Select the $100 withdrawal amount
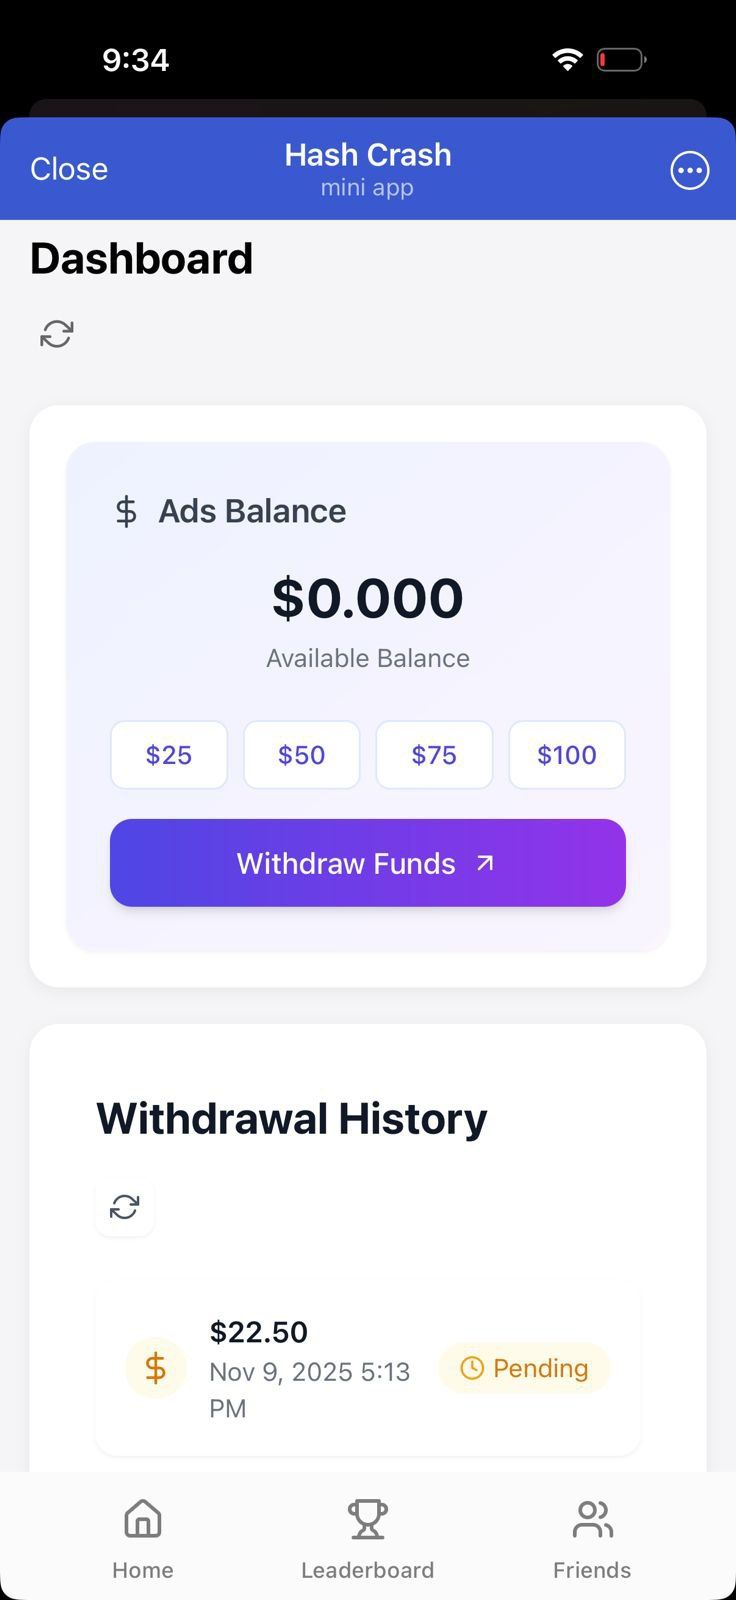This screenshot has height=1600, width=736. [x=567, y=755]
